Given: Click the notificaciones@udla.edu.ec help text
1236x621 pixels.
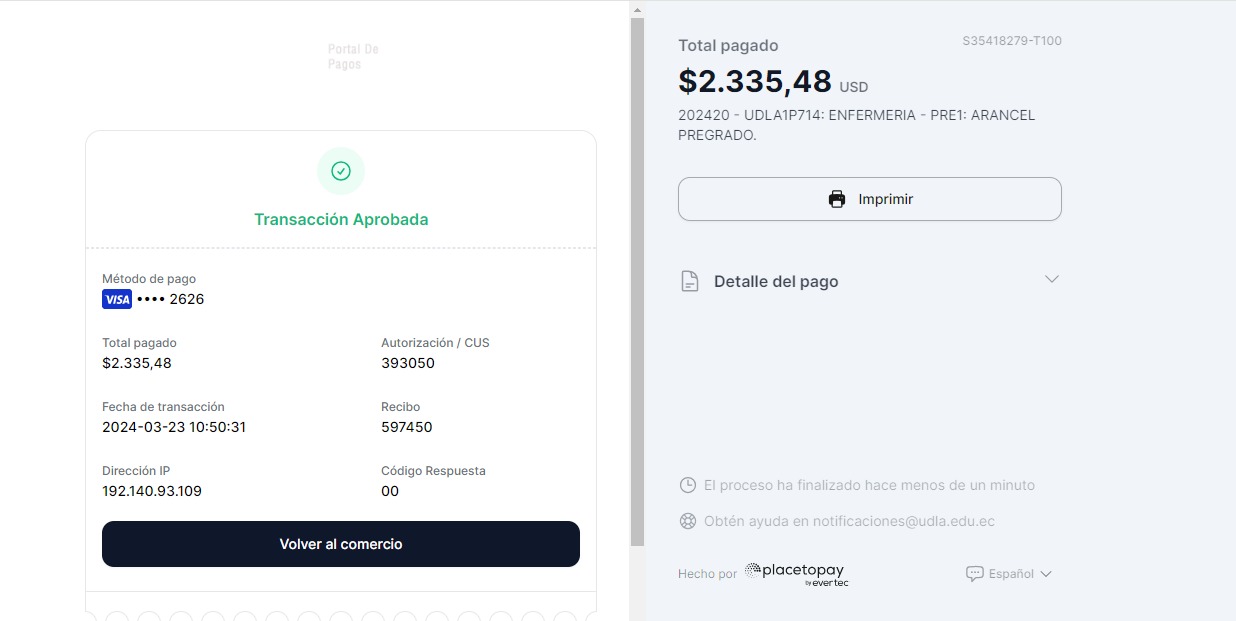Looking at the screenshot, I should coord(849,521).
